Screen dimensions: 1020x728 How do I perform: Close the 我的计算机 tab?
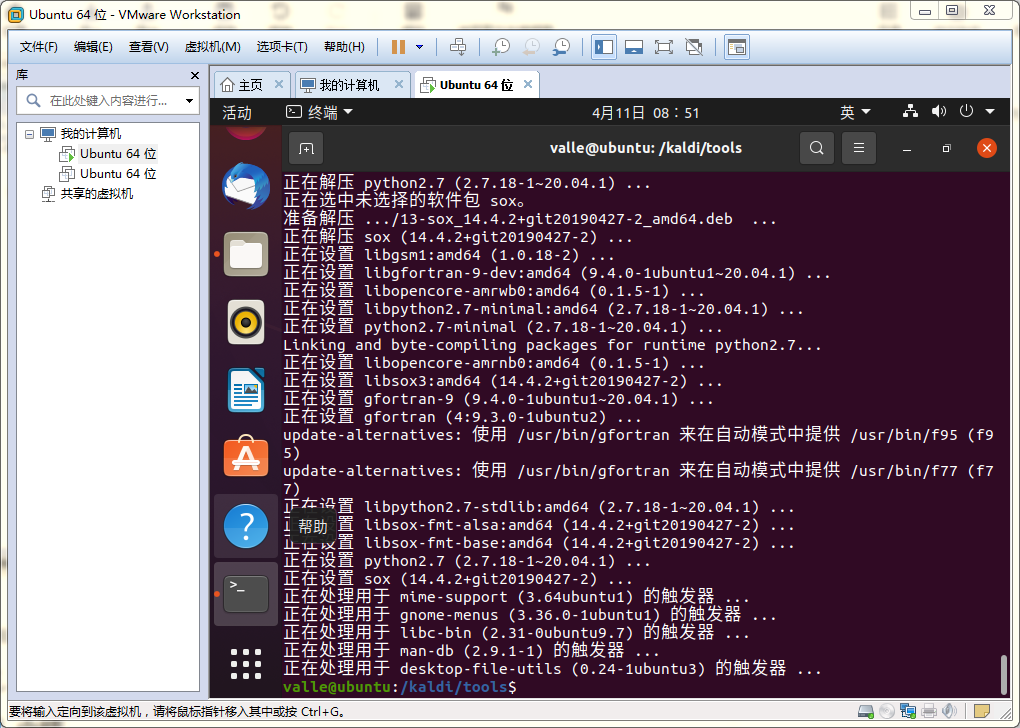pyautogui.click(x=399, y=84)
